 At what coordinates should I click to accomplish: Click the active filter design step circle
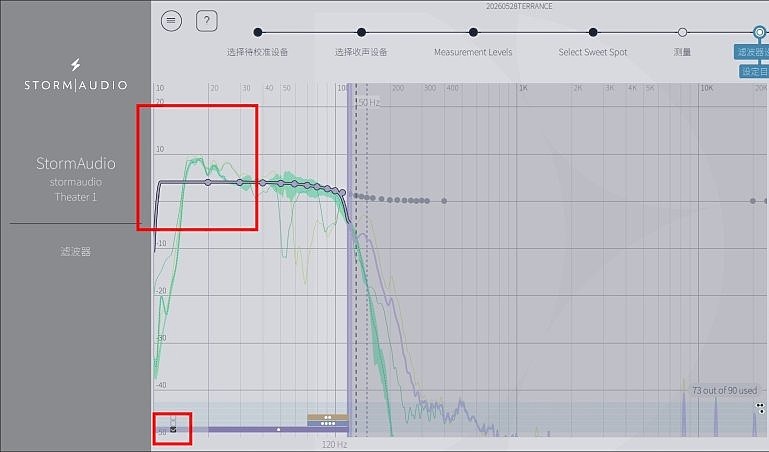(760, 32)
